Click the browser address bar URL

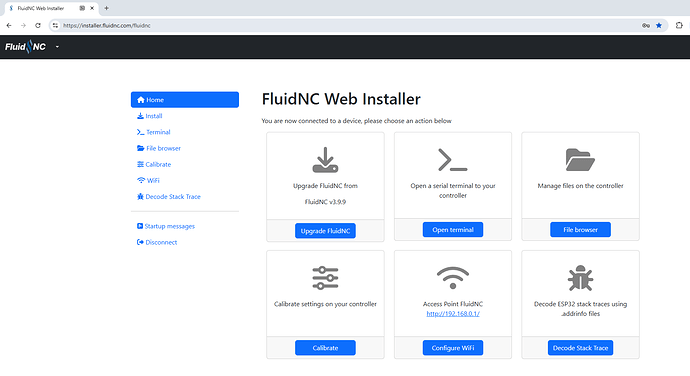click(106, 26)
